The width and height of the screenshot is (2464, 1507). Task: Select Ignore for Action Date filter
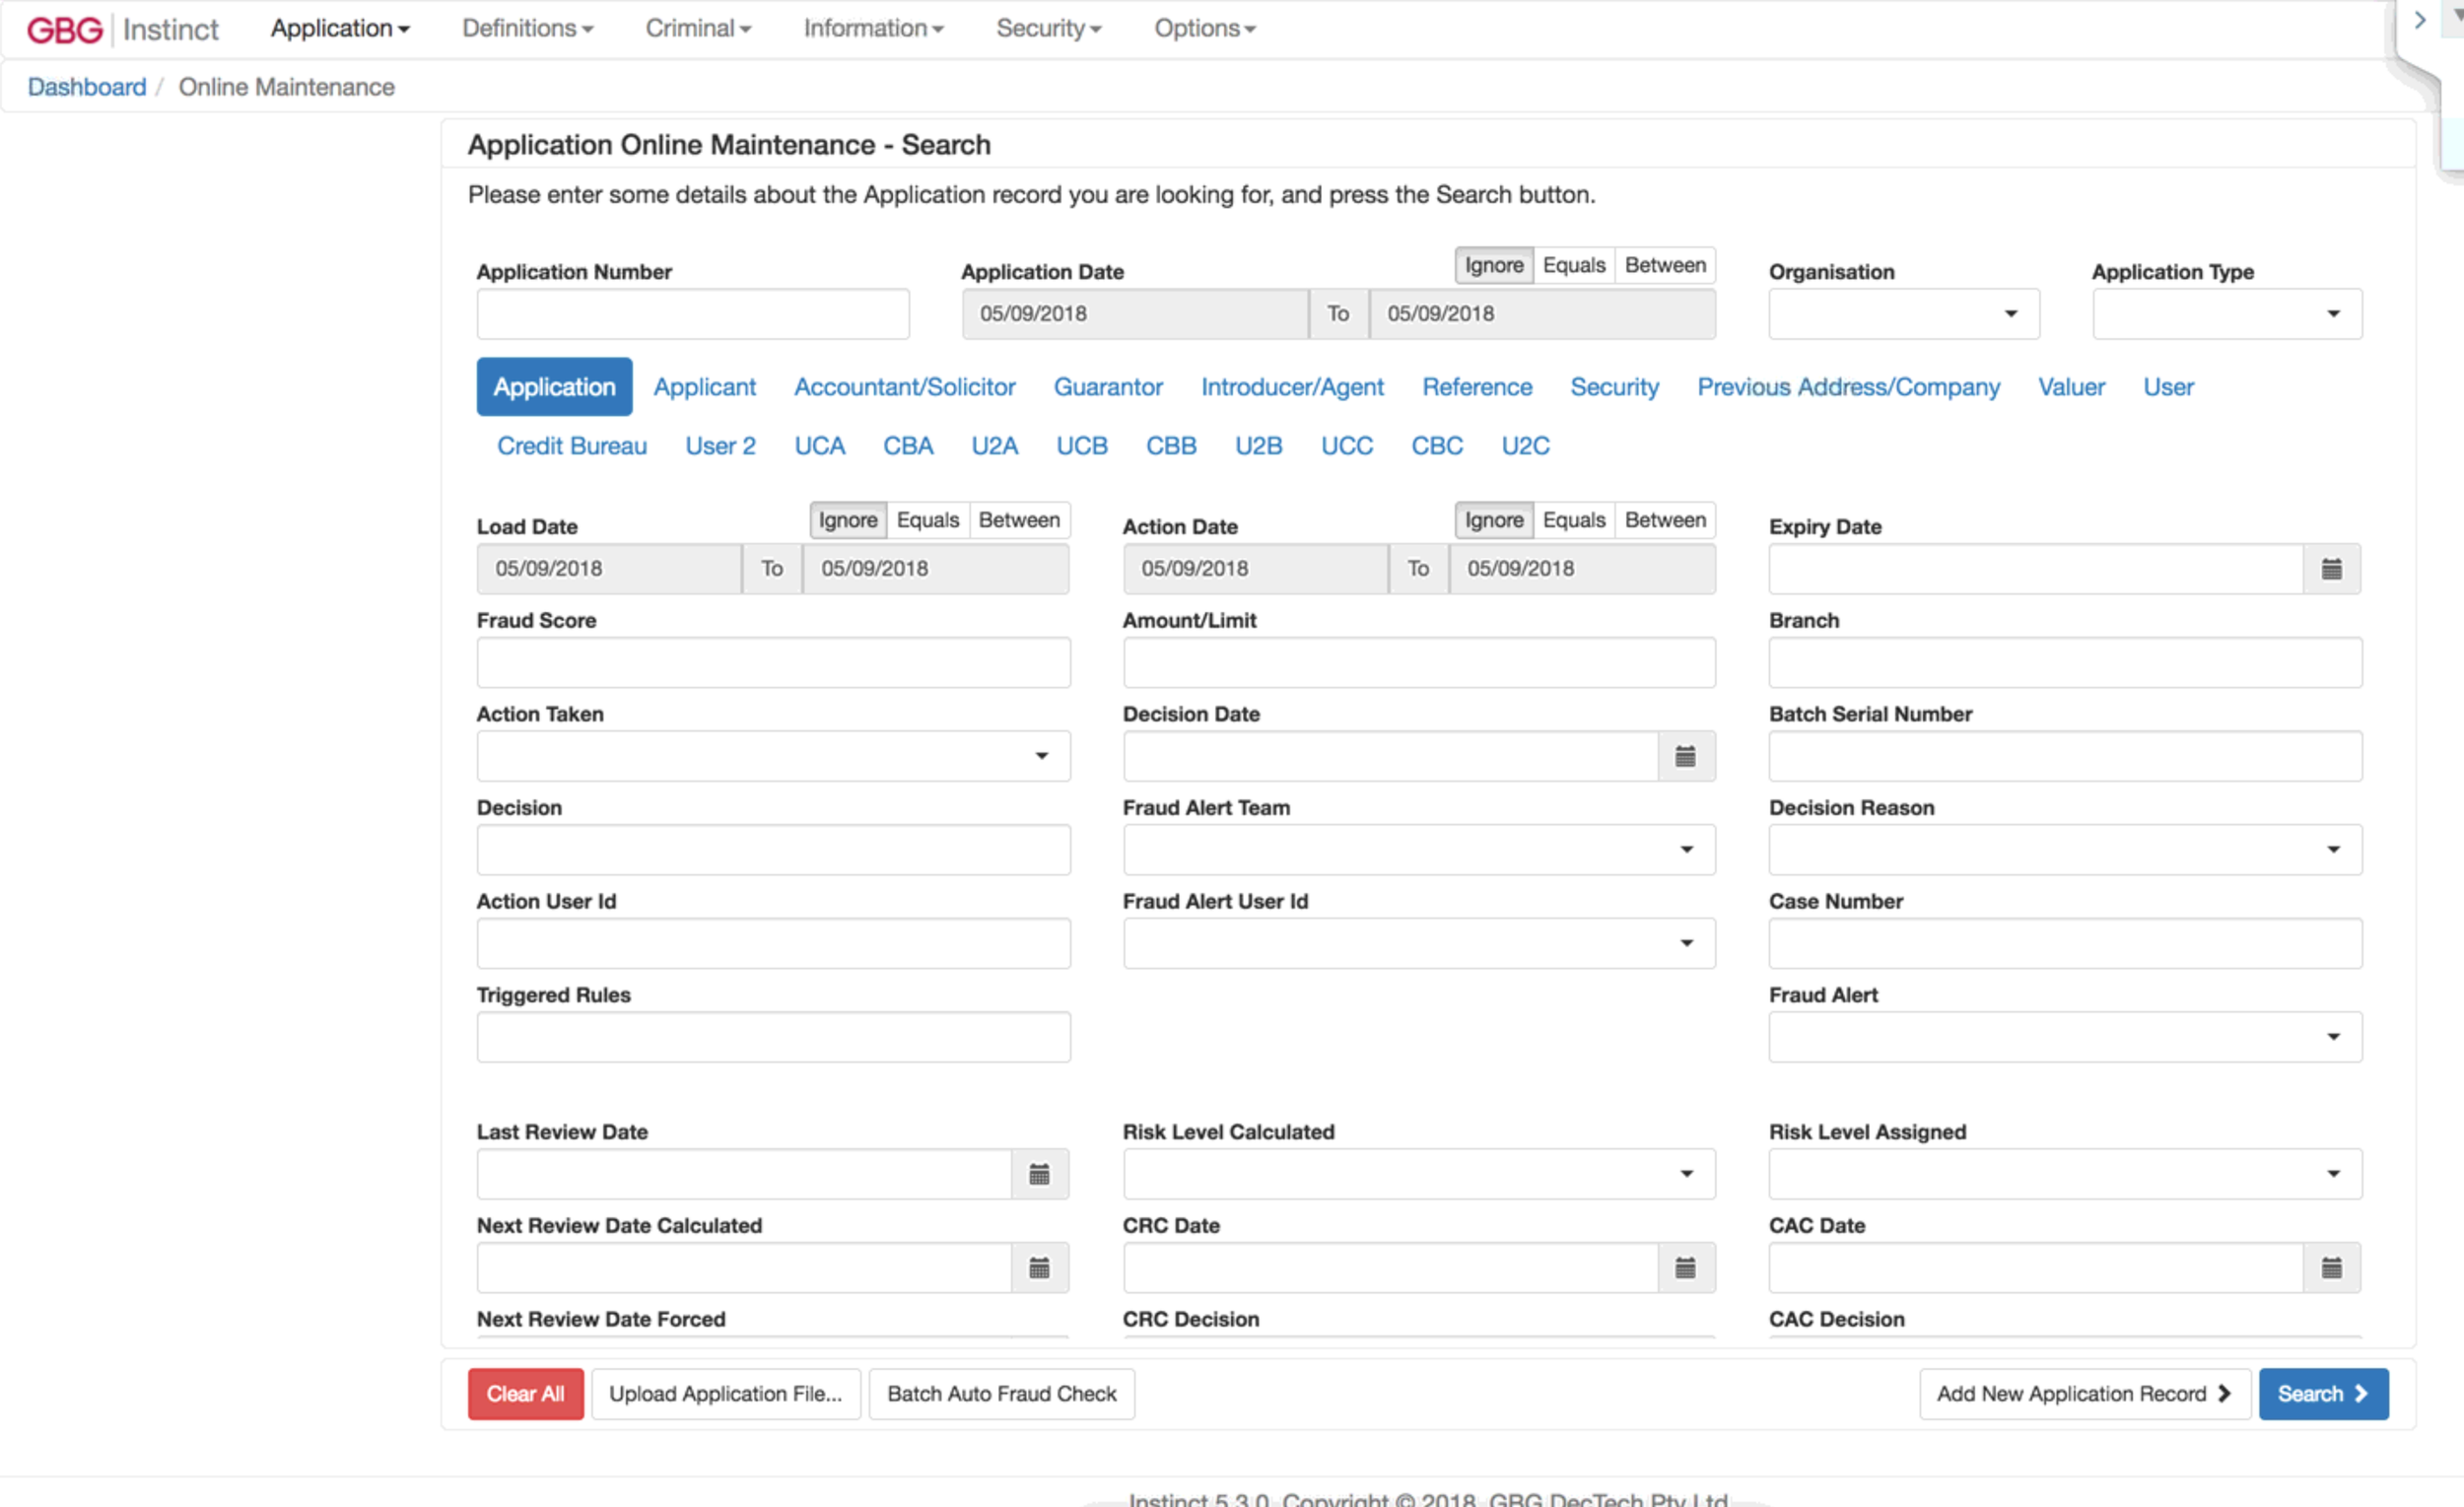coord(1493,520)
